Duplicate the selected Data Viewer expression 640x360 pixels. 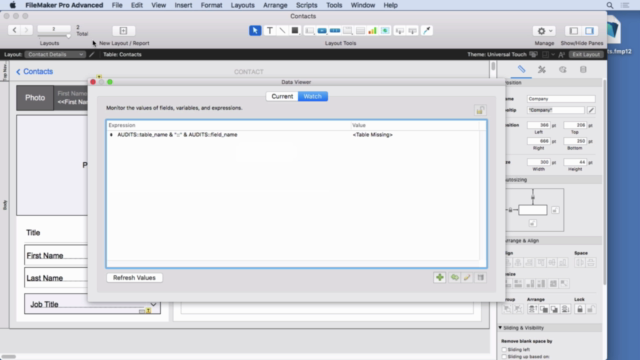(454, 278)
